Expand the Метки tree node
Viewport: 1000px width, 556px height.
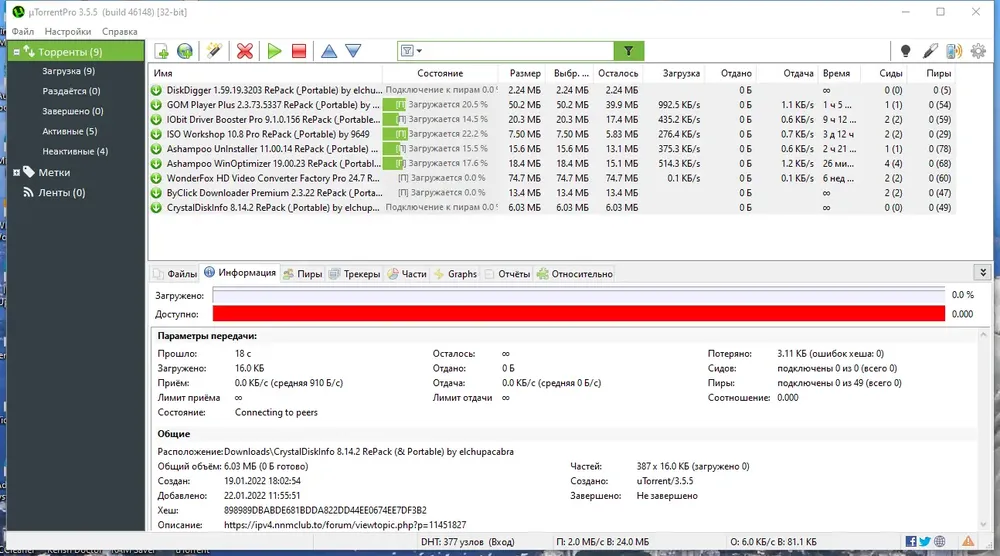pyautogui.click(x=17, y=172)
